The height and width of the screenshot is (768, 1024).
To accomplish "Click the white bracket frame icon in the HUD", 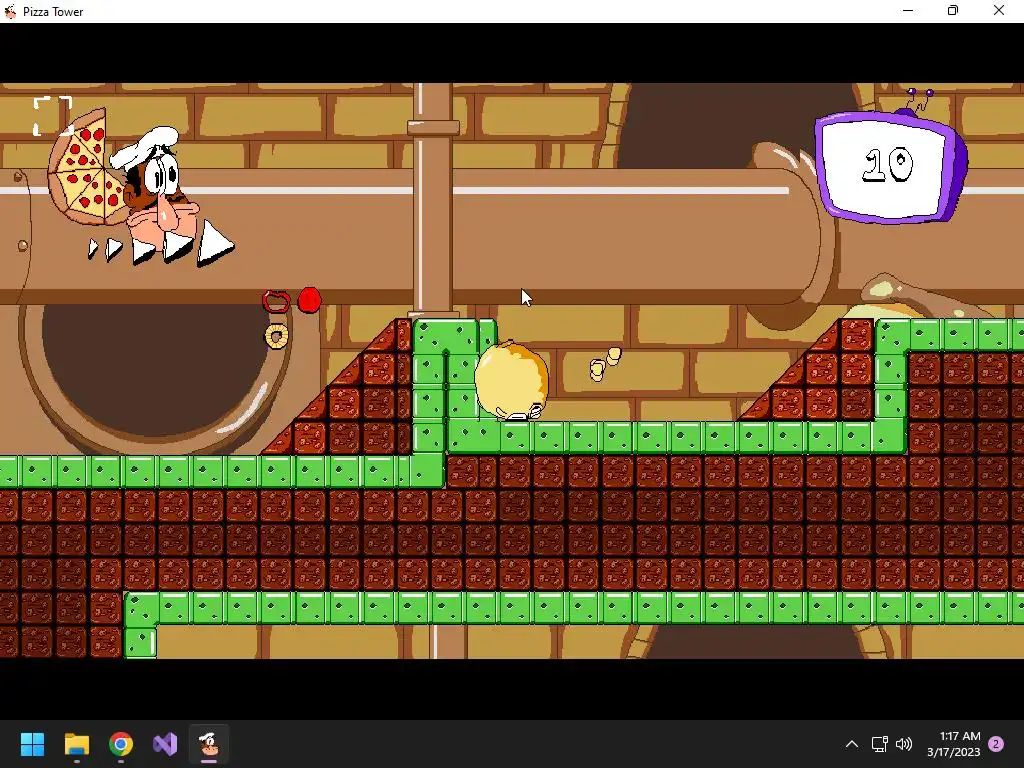I will coord(53,116).
